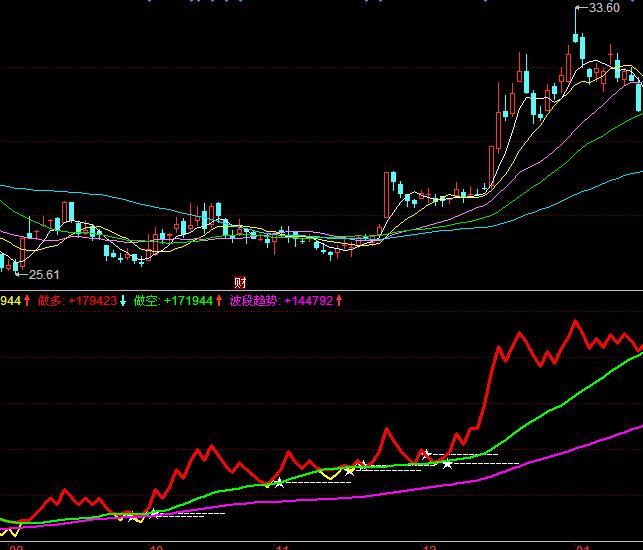Click the +144792 trend value readout
This screenshot has height=550, width=643.
click(308, 300)
